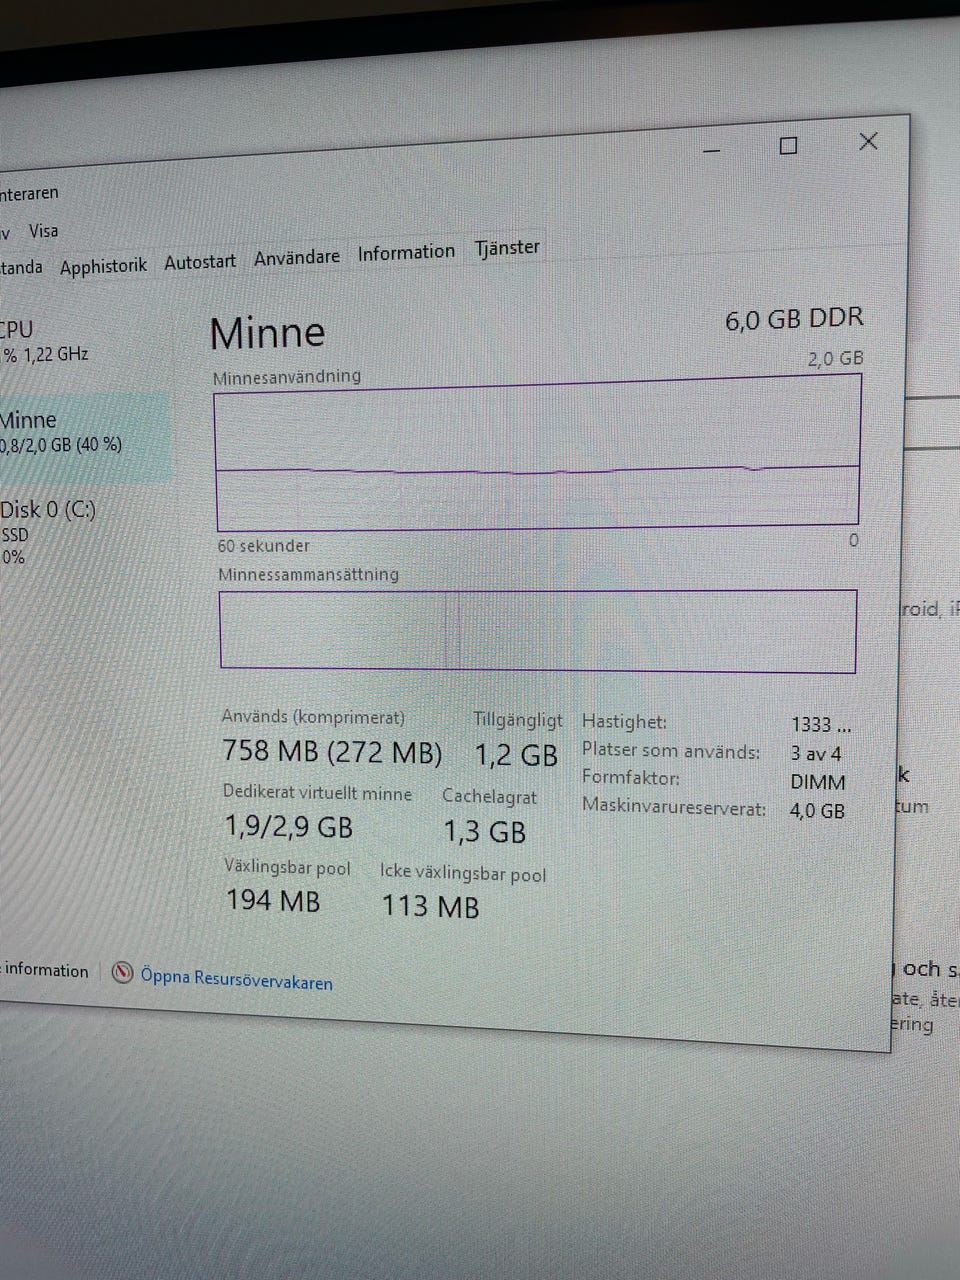Screen dimensions: 960x1280
Task: Switch to the Apphistorik tab
Action: [103, 266]
